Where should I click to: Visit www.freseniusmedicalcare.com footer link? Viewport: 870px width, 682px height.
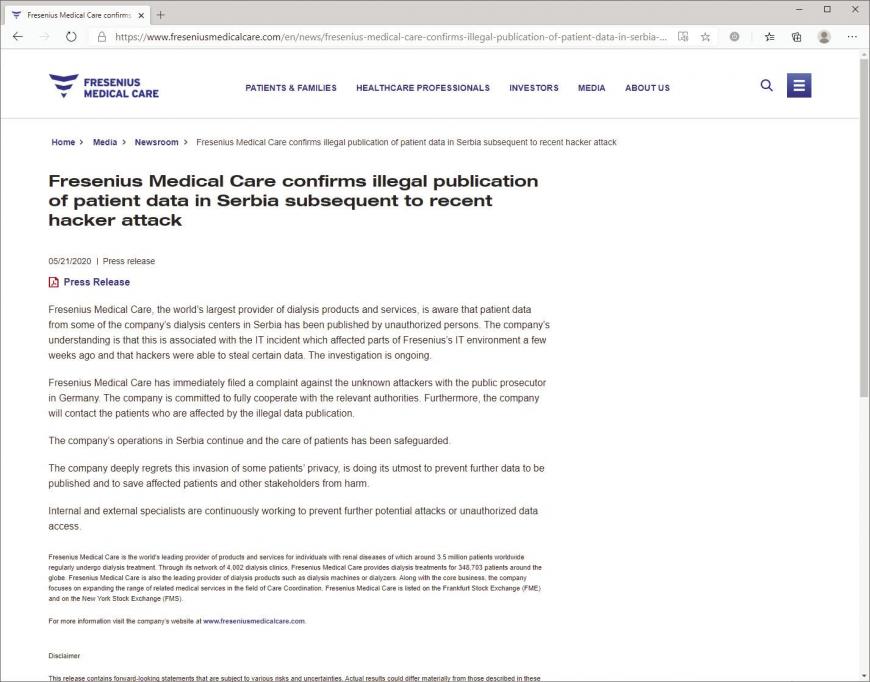(x=254, y=621)
